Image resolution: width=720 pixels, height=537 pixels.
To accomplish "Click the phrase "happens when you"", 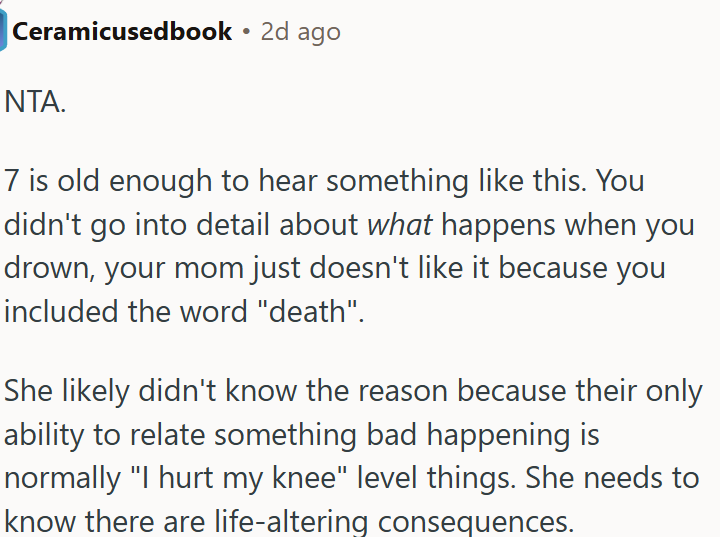I will [568, 226].
